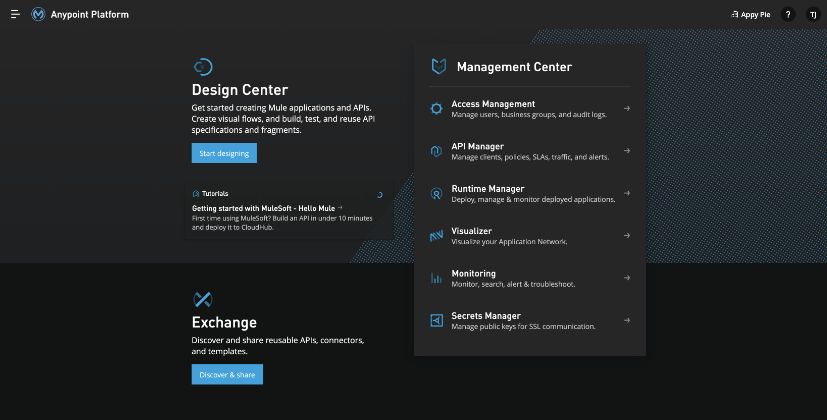The height and width of the screenshot is (420, 827).
Task: Open the Getting started with MuleSoft tutorial link
Action: (265, 208)
